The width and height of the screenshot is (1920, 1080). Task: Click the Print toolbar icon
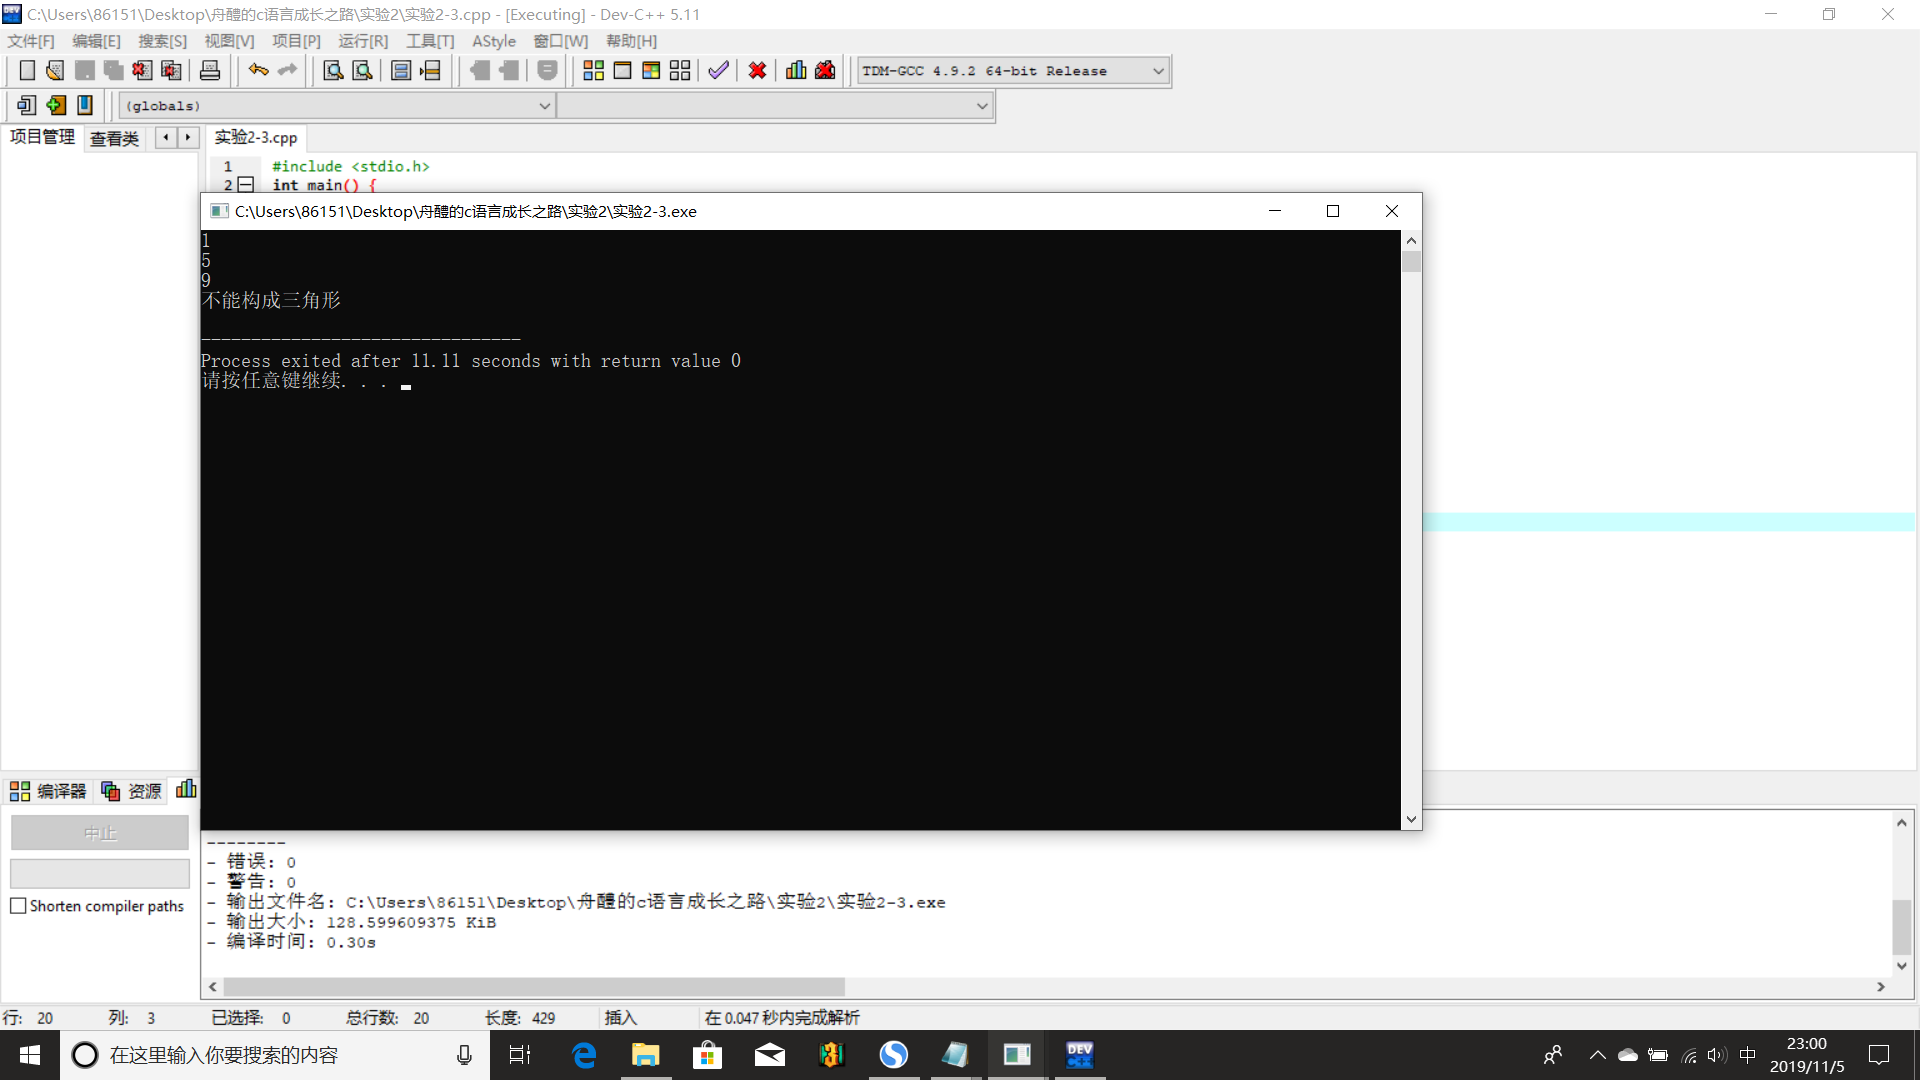click(210, 70)
